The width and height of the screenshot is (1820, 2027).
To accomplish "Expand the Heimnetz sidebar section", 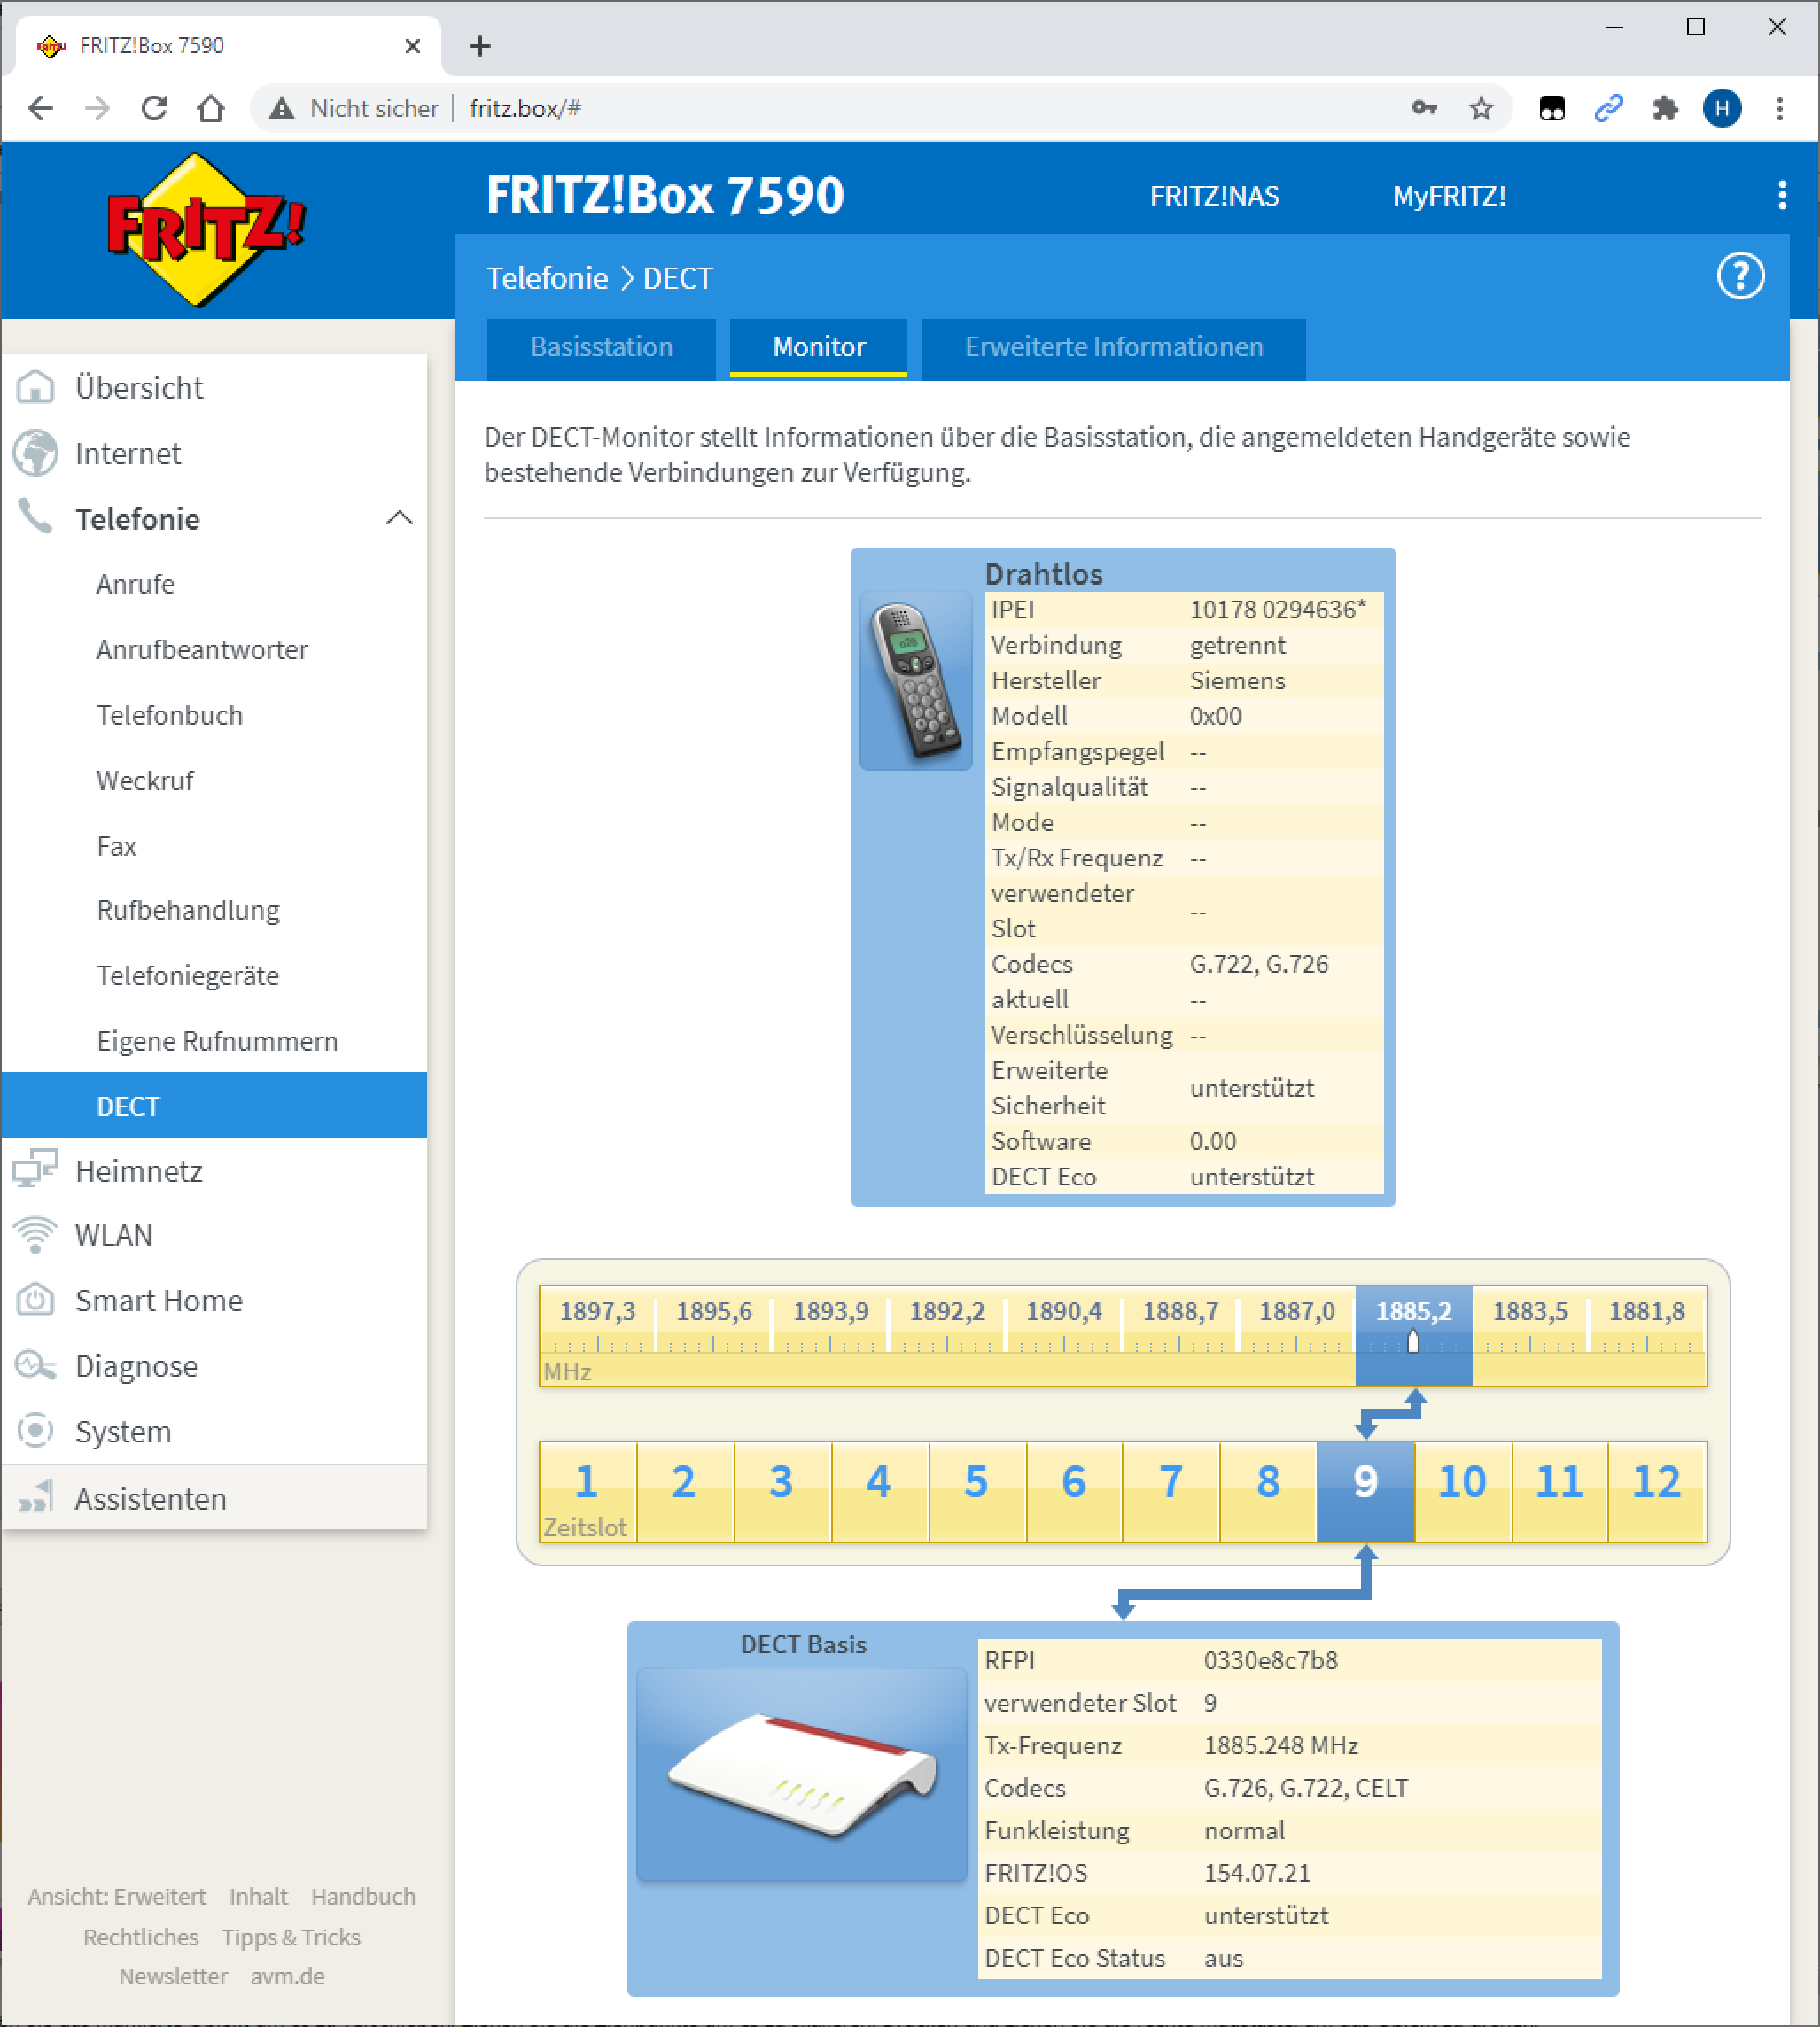I will 139,1170.
